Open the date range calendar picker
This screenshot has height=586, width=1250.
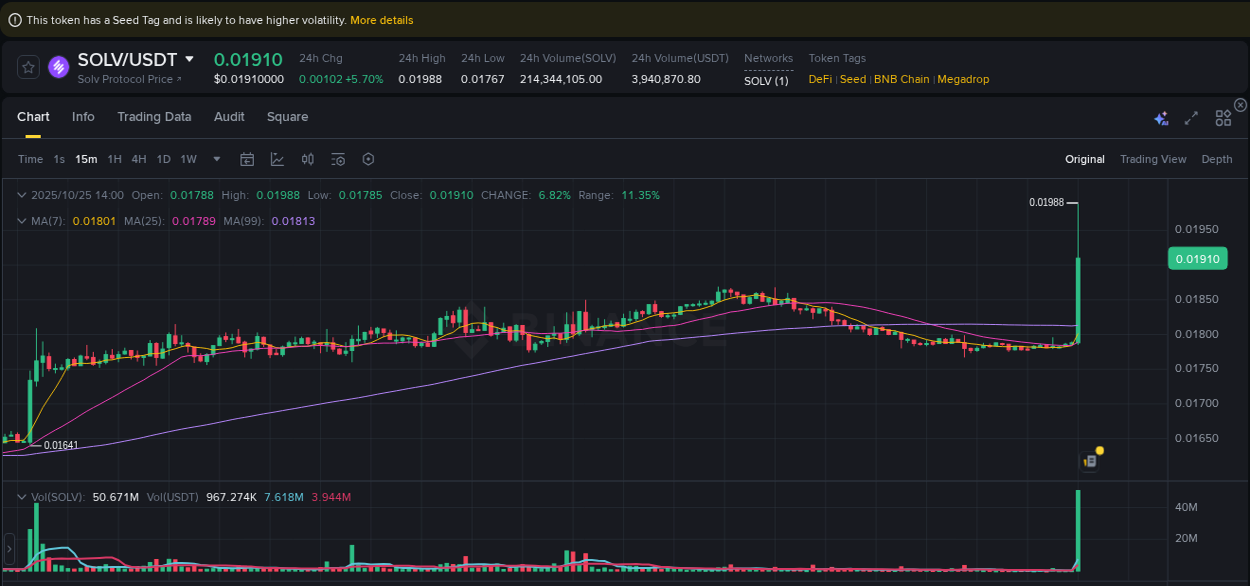247,159
